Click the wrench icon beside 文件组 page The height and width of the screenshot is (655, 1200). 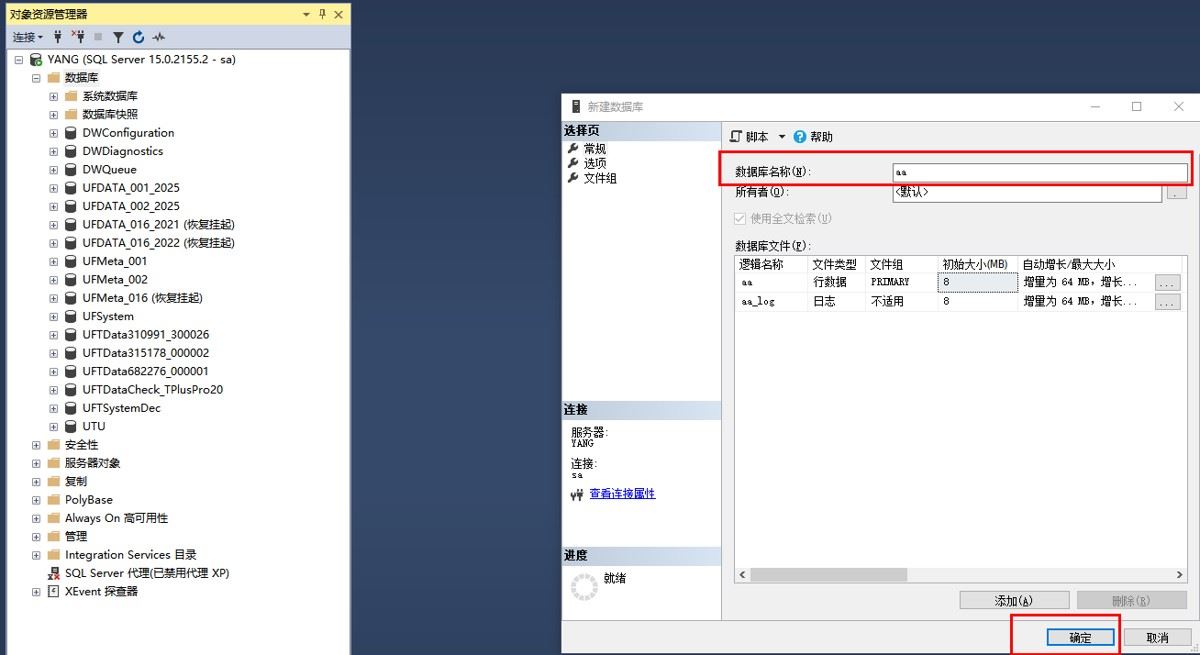tap(573, 178)
